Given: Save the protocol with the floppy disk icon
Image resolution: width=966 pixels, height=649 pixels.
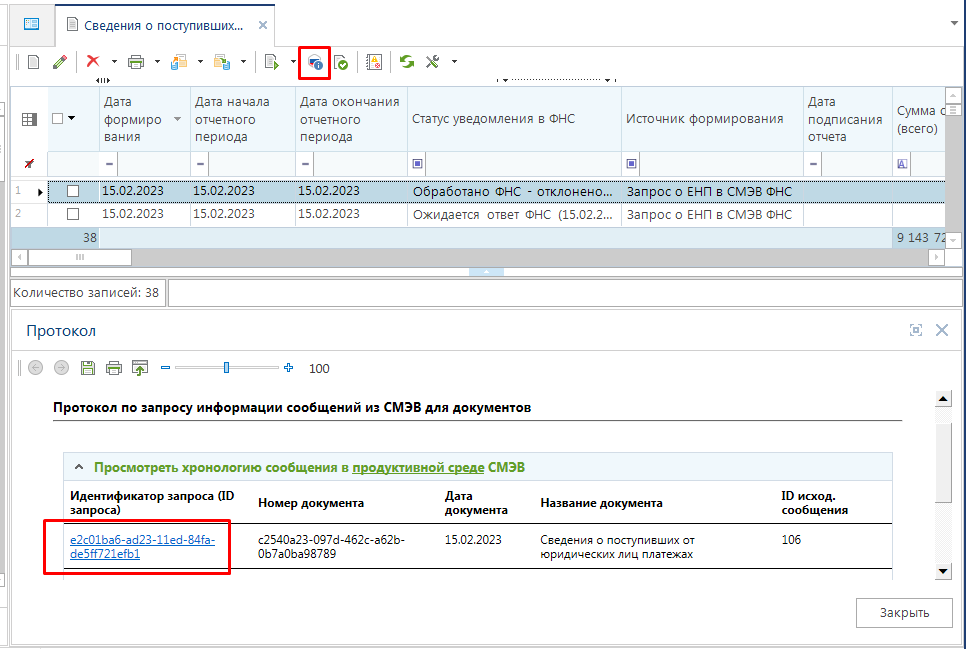Looking at the screenshot, I should pos(88,368).
